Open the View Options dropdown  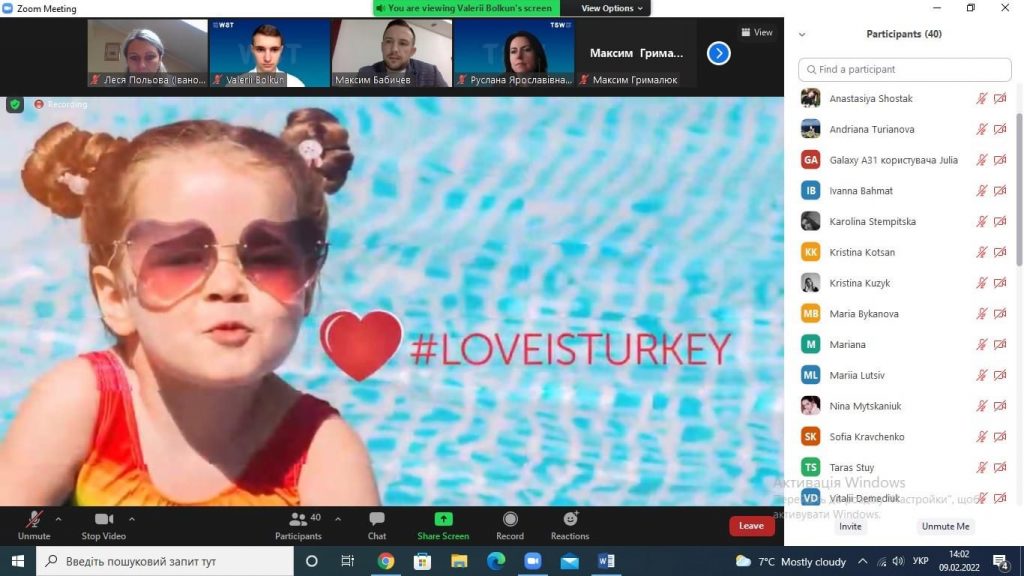612,8
